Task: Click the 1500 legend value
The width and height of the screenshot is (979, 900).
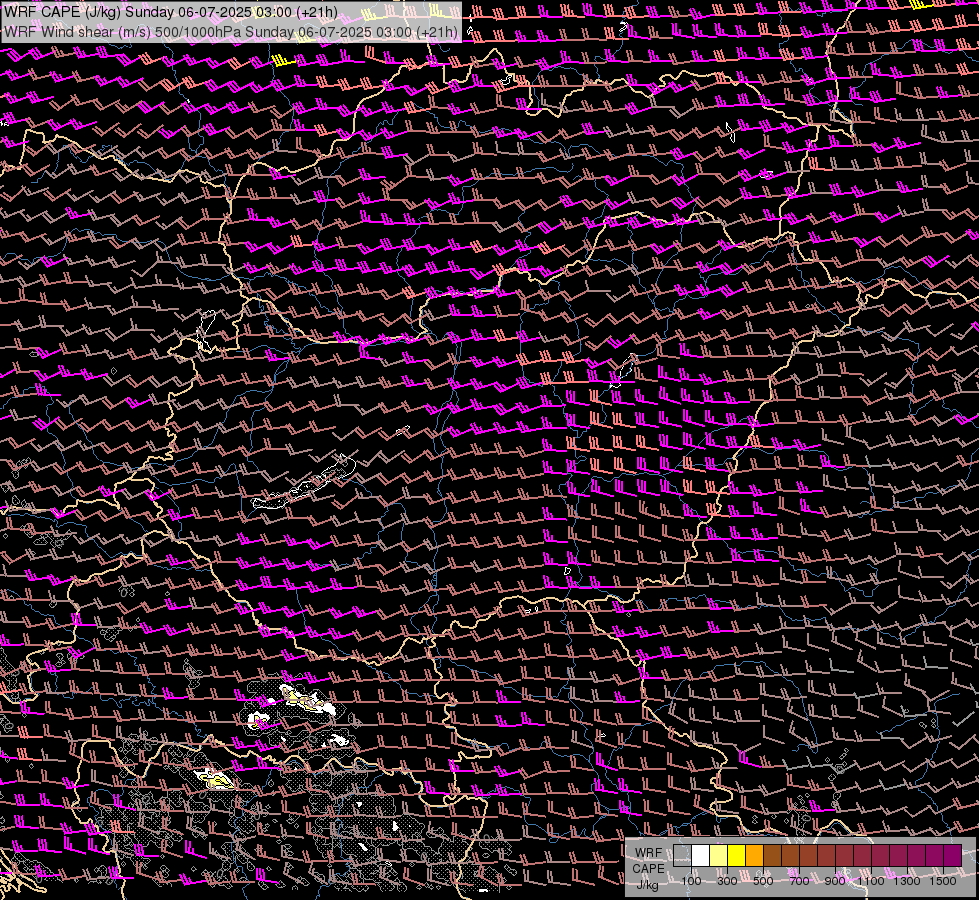Action: pos(943,881)
